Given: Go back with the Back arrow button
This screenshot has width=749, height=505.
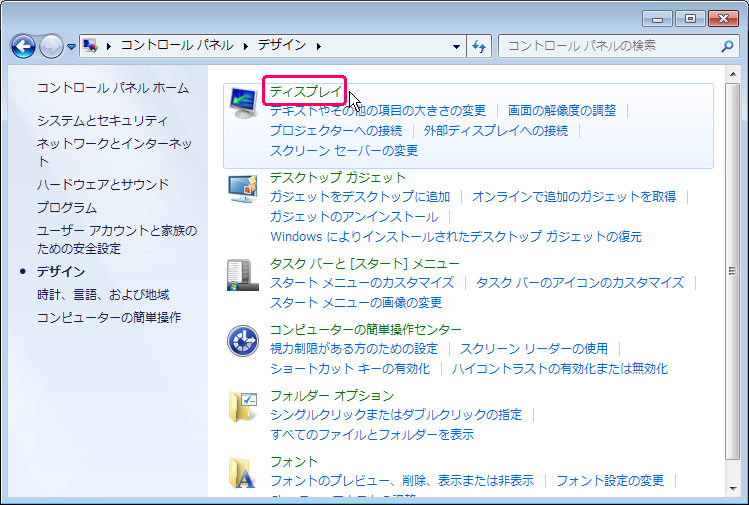Looking at the screenshot, I should pyautogui.click(x=23, y=46).
